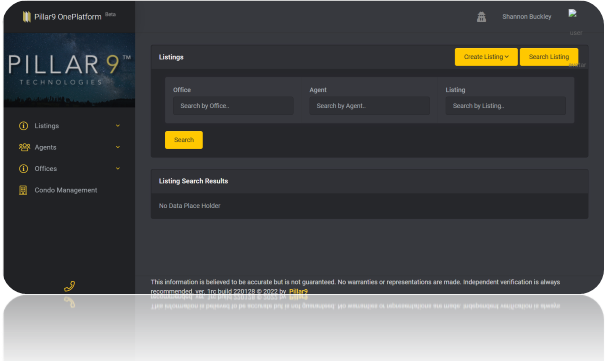605x361 pixels.
Task: Click the 'No Data Place Holder' text
Action: coord(189,206)
